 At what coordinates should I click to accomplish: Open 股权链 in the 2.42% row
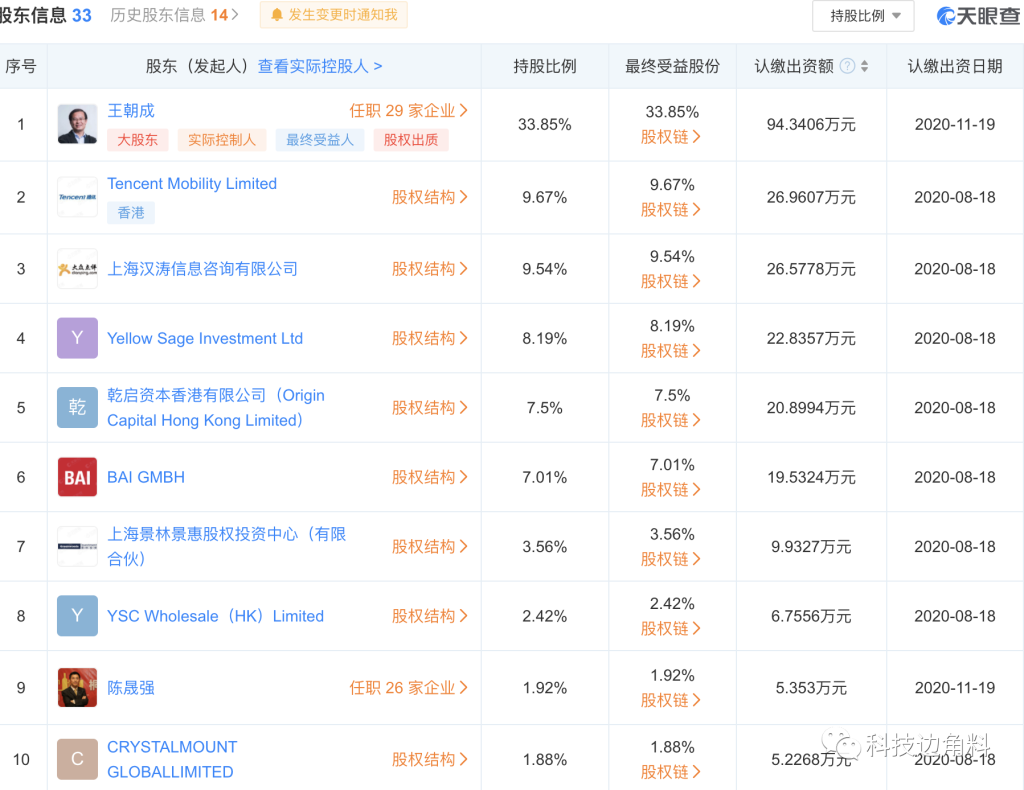[x=671, y=628]
